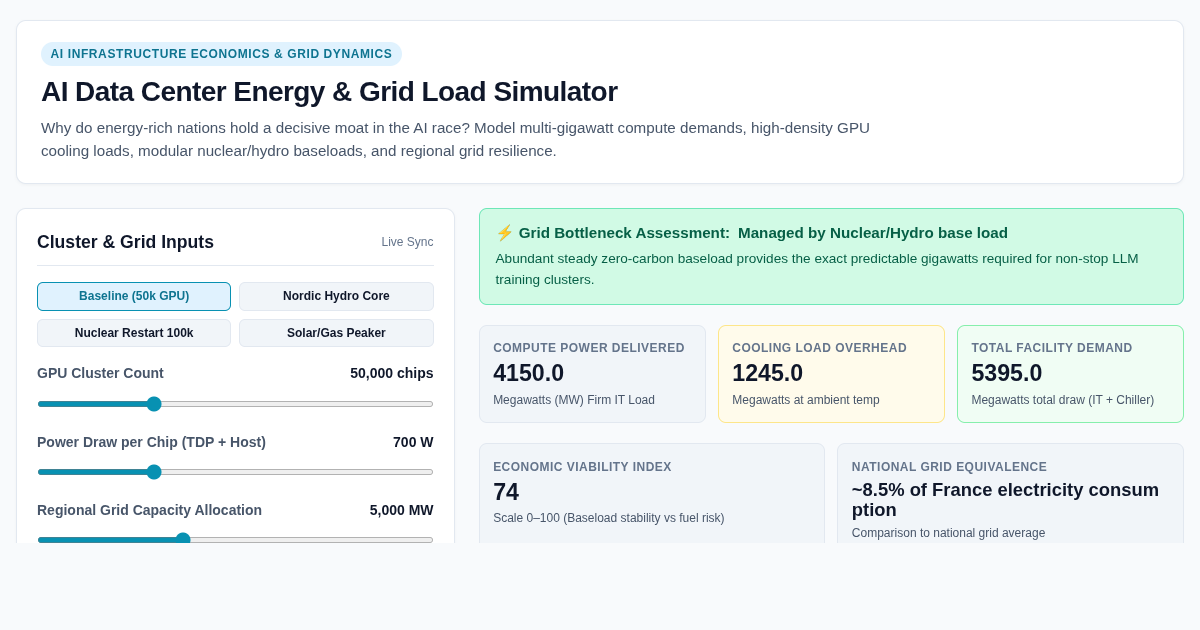The width and height of the screenshot is (1200, 630).
Task: Click the zero-carbon baseload description text
Action: [817, 269]
